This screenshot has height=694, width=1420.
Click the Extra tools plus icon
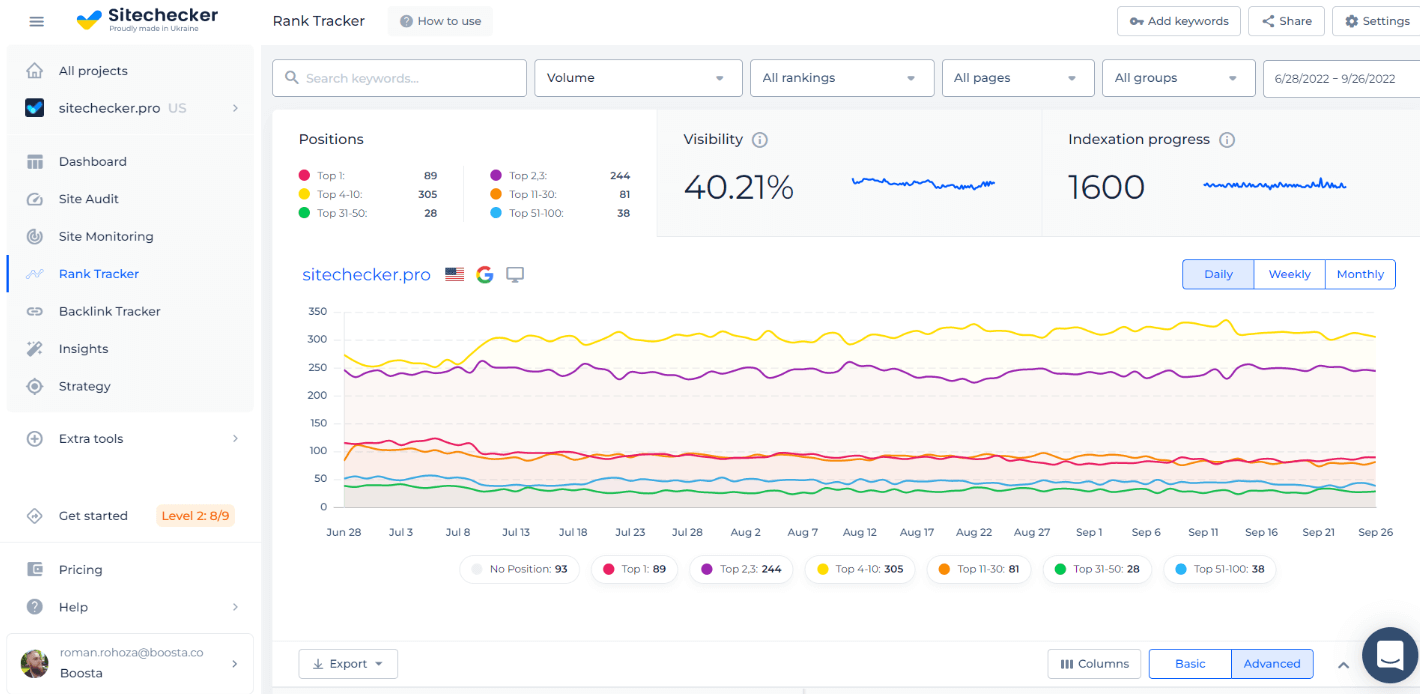pos(35,439)
